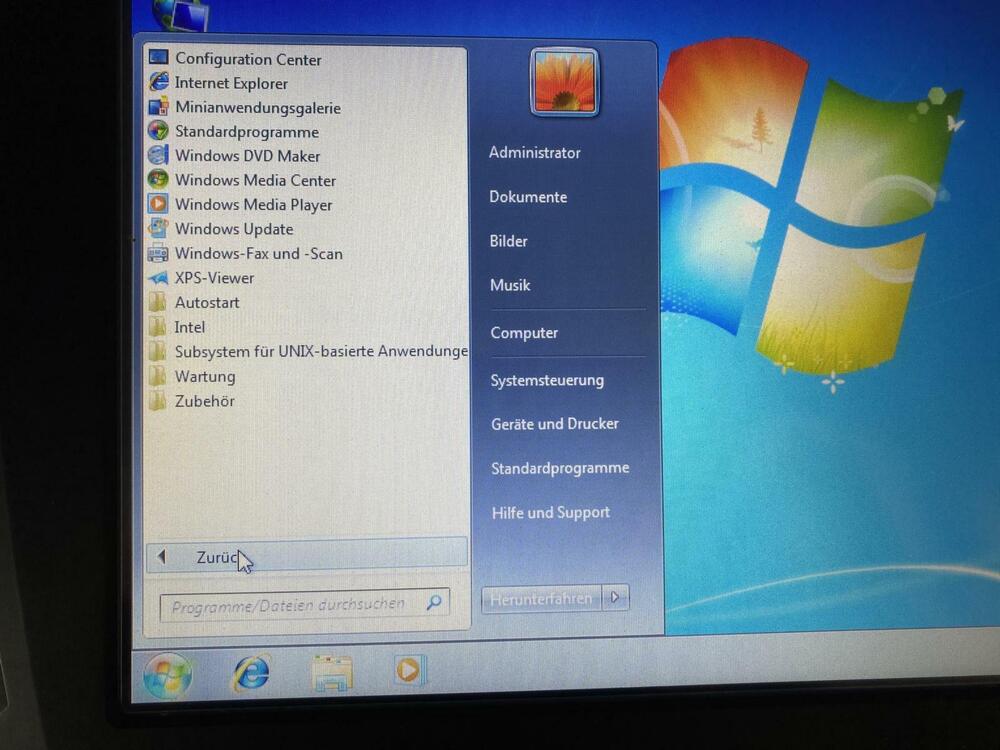
Task: Open Computer from the Start menu
Action: (524, 333)
